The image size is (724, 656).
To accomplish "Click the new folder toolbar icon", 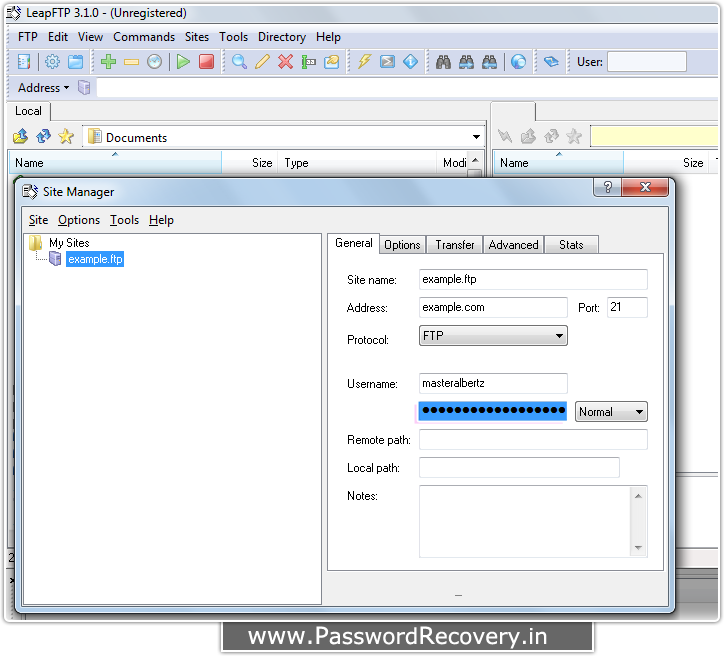I will click(332, 61).
